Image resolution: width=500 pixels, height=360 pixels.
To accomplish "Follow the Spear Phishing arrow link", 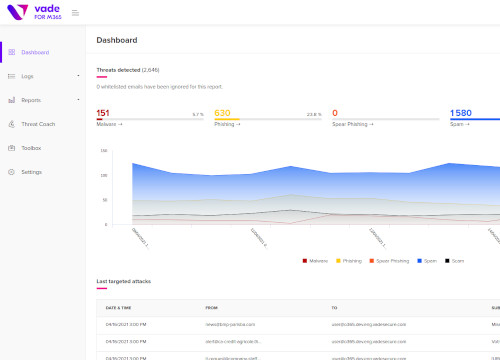I will click(353, 124).
